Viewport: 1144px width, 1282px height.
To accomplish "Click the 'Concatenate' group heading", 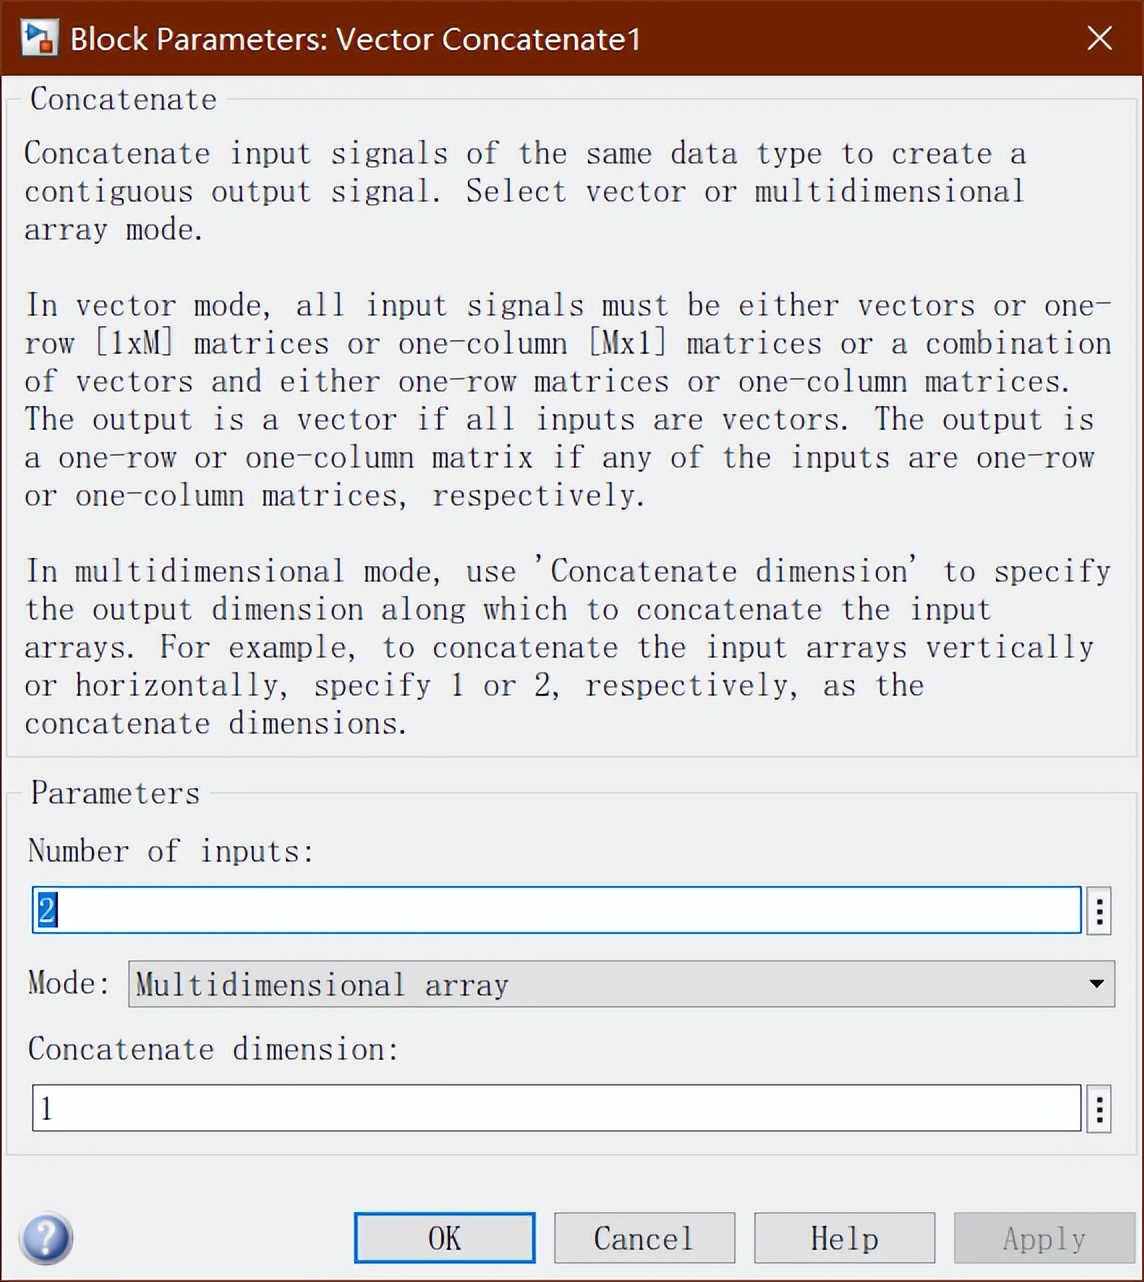I will (123, 99).
